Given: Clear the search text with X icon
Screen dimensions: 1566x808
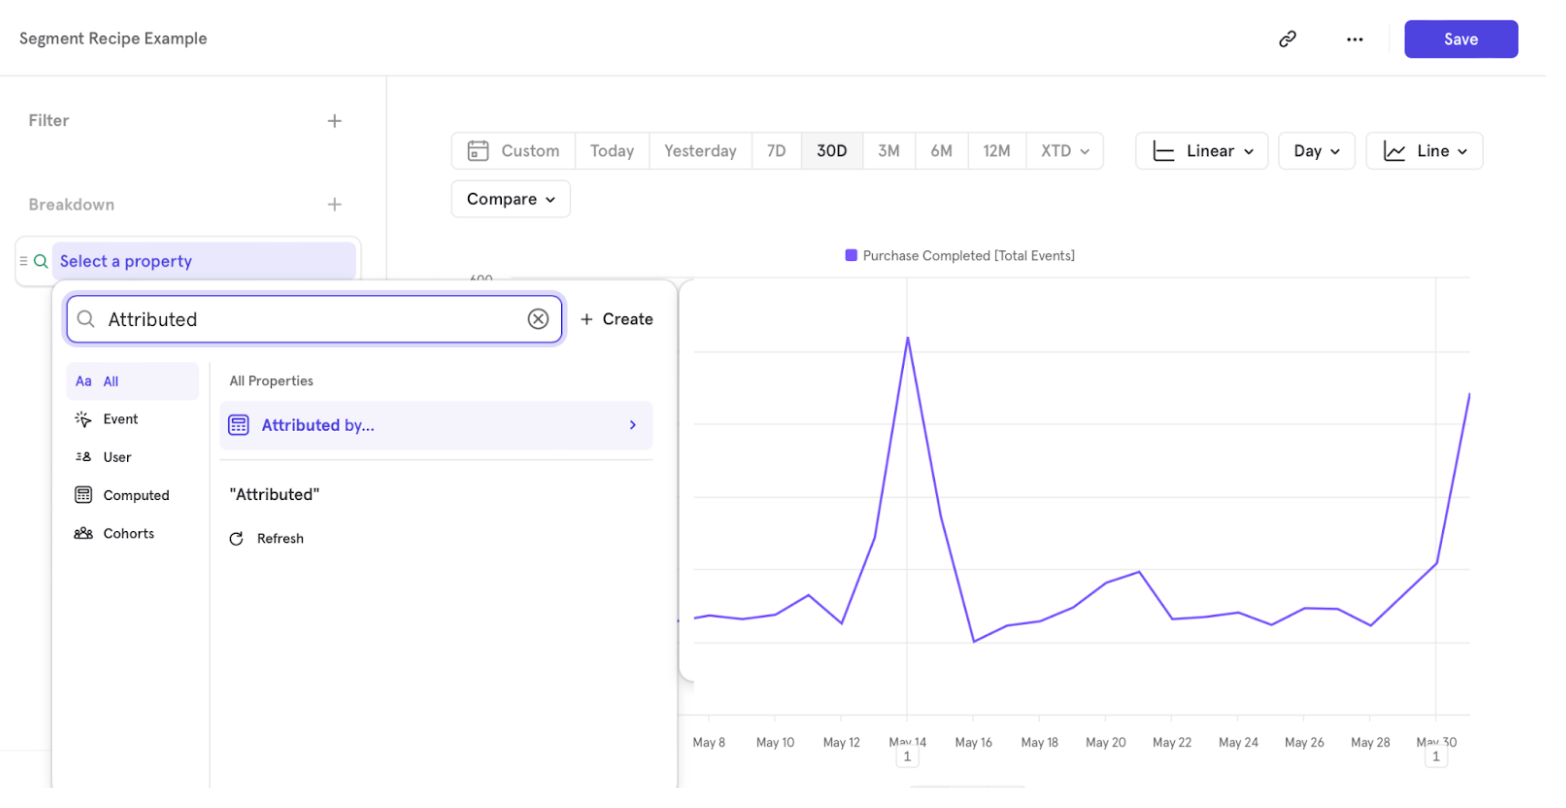Looking at the screenshot, I should point(538,319).
